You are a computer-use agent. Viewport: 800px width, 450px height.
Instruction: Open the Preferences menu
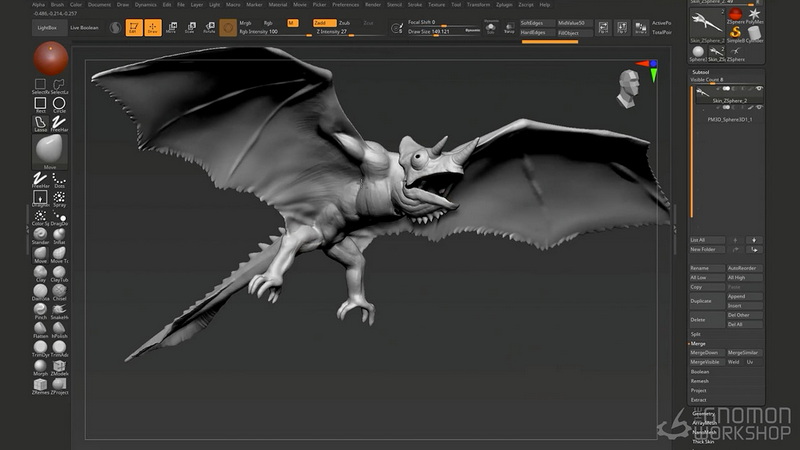pyautogui.click(x=345, y=5)
